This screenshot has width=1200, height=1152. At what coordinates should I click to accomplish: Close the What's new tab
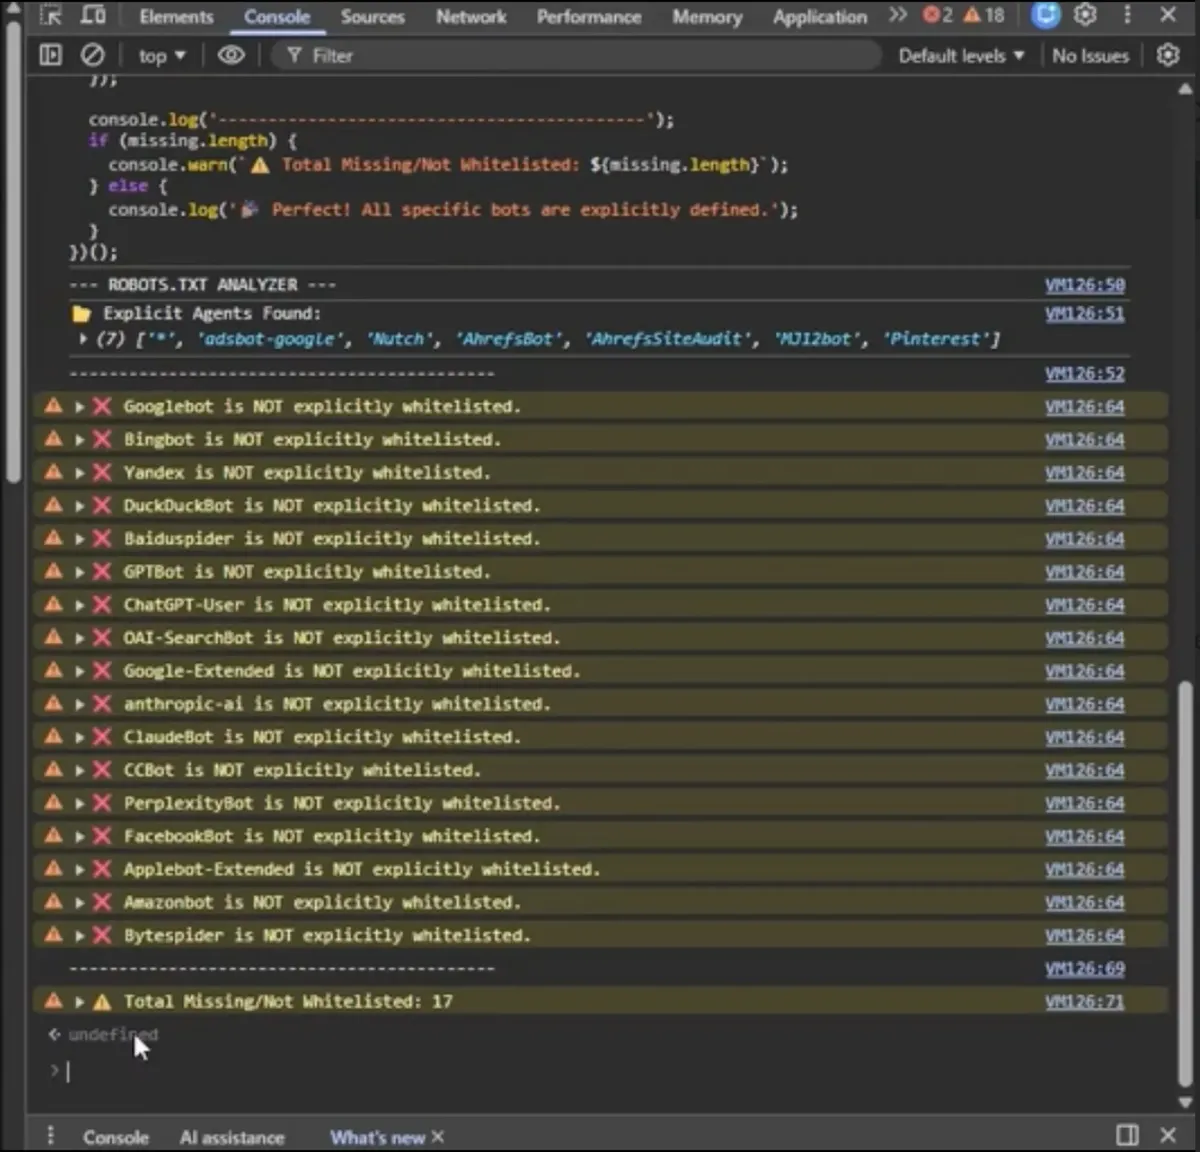point(437,1137)
